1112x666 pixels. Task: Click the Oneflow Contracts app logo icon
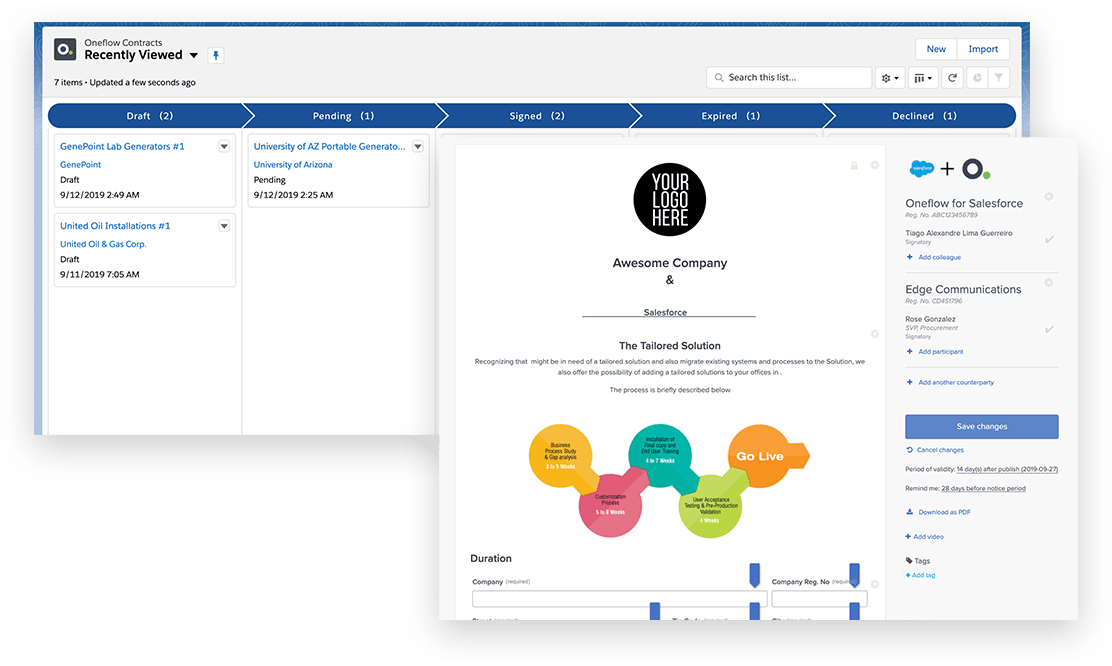(x=65, y=49)
